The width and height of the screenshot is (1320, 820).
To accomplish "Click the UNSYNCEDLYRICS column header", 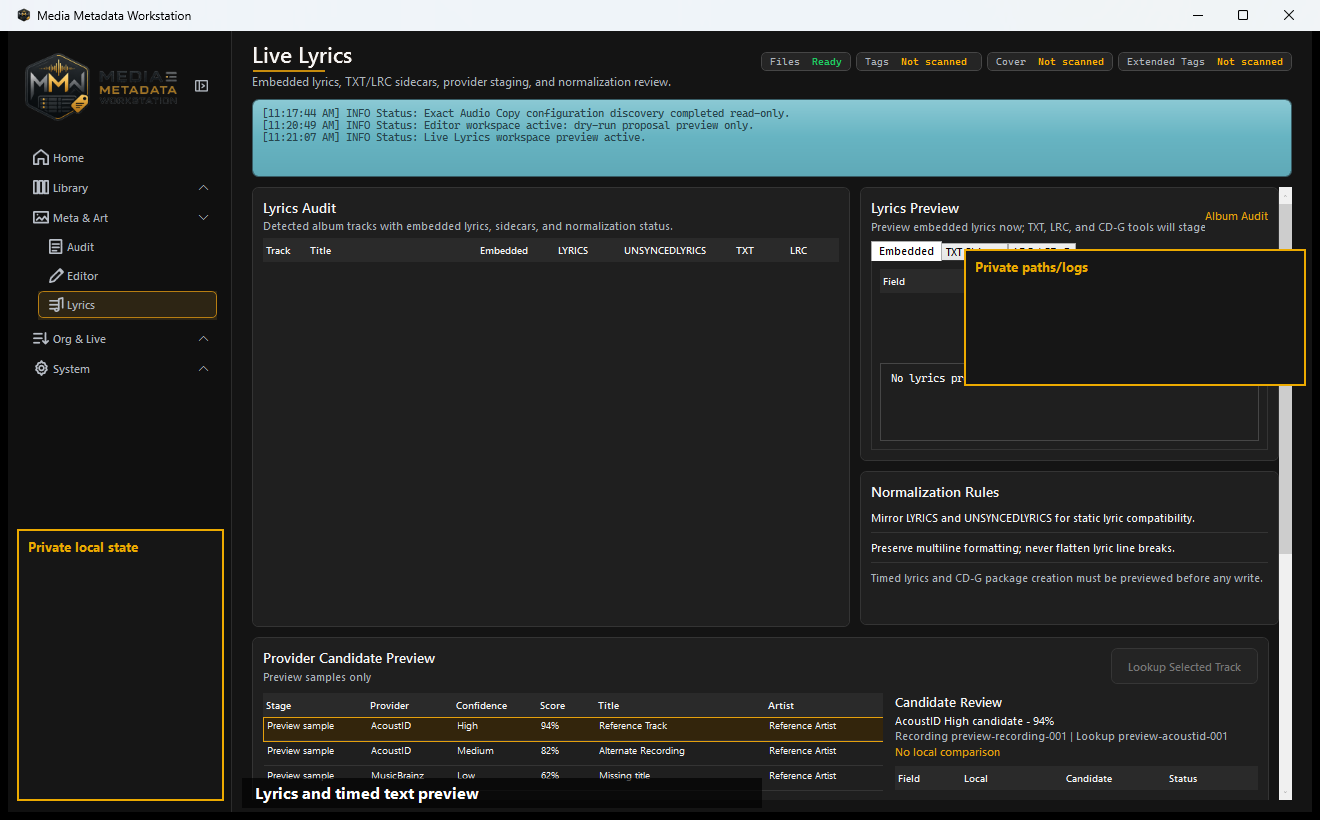I will point(665,251).
